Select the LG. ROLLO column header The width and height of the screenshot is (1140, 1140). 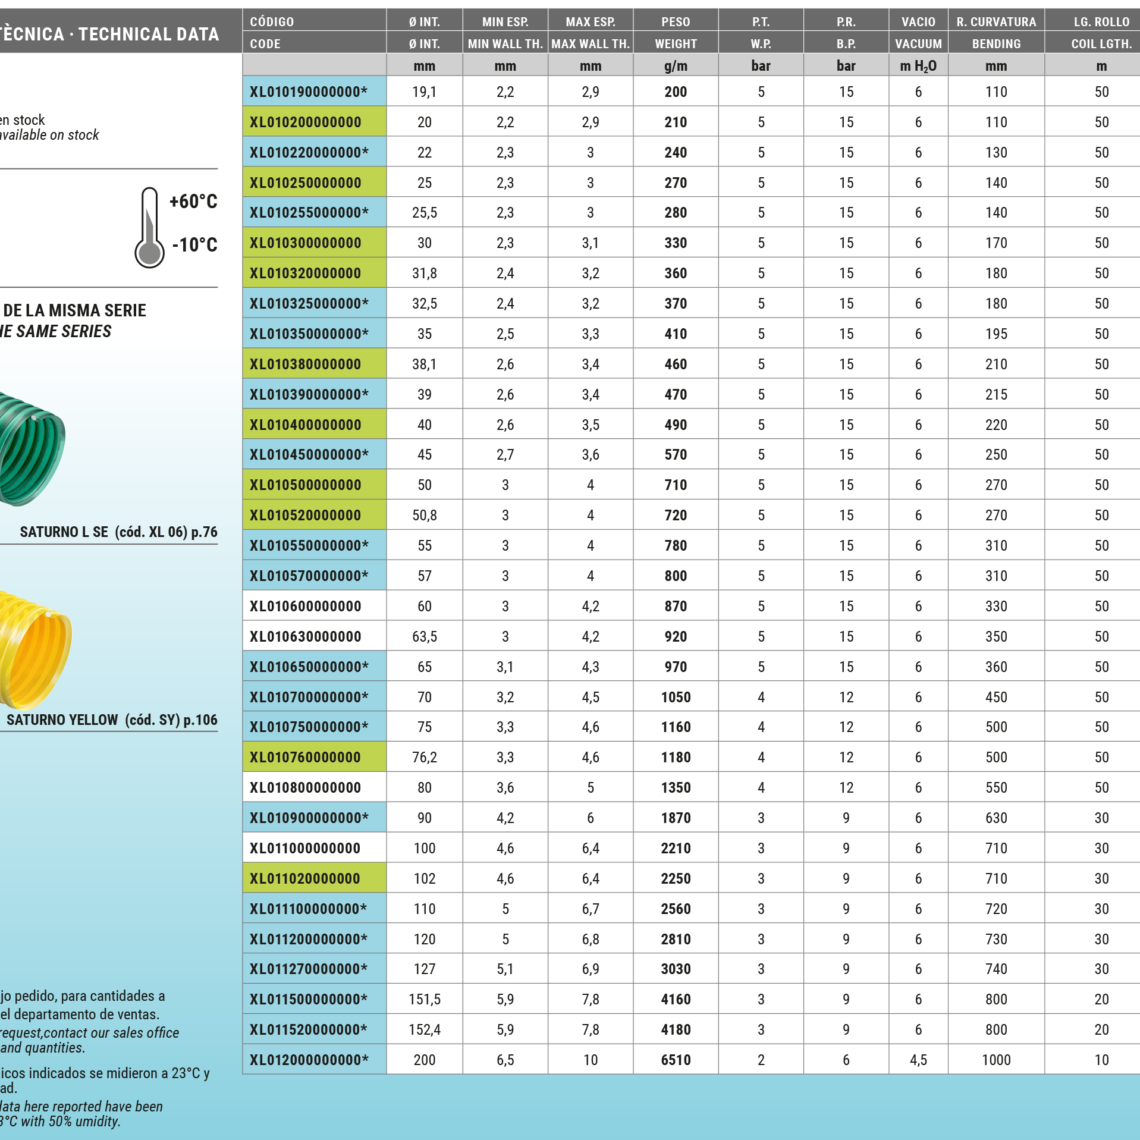coord(1101,21)
